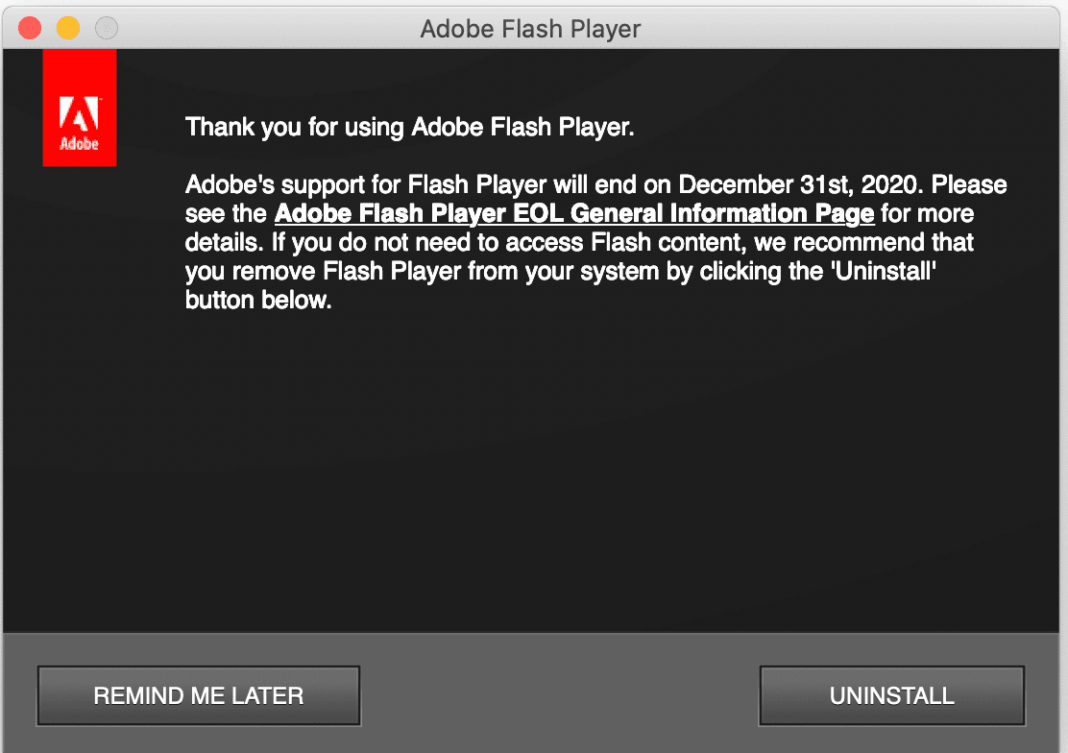Click the gray zoom window button

pyautogui.click(x=105, y=28)
